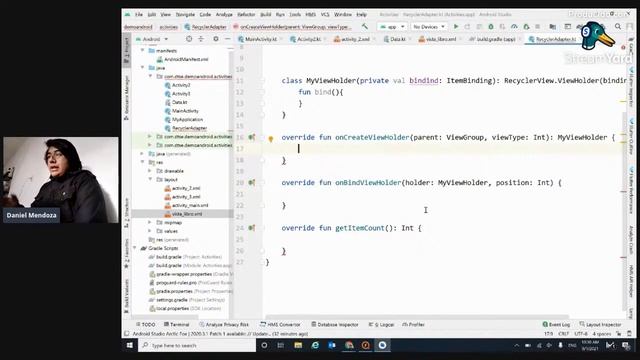Open Project Structure folder icon in toolbar
The height and width of the screenshot is (360, 640).
coord(553,27)
